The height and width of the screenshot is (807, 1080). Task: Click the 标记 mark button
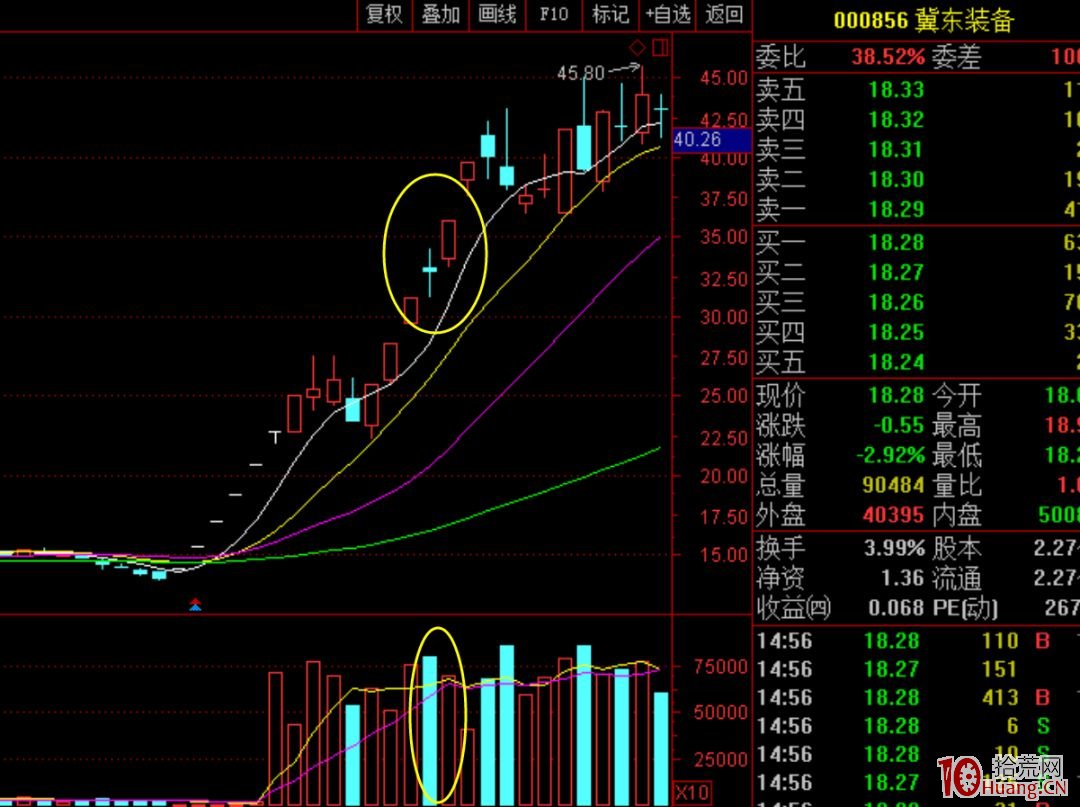pyautogui.click(x=610, y=14)
